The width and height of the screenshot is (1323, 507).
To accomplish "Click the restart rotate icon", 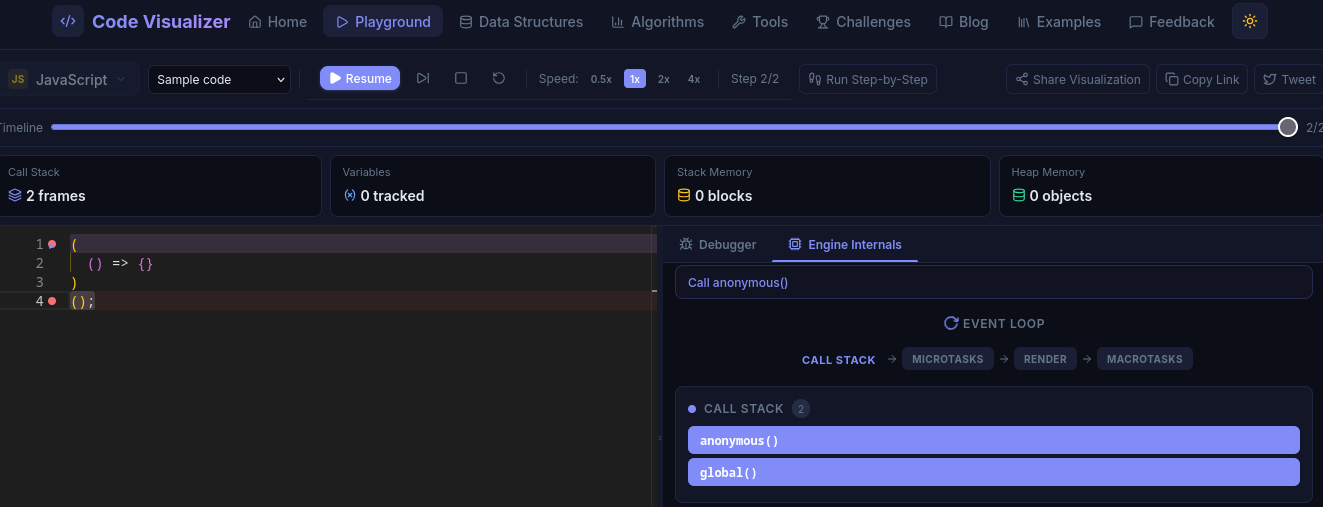I will click(x=499, y=78).
